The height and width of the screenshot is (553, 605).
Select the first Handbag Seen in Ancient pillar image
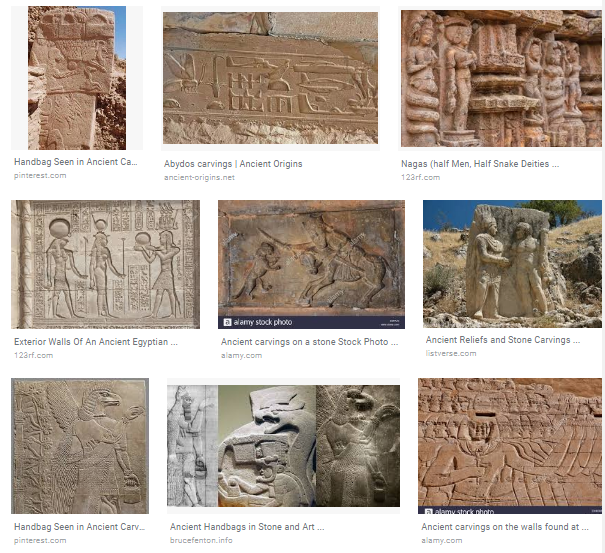[77, 78]
